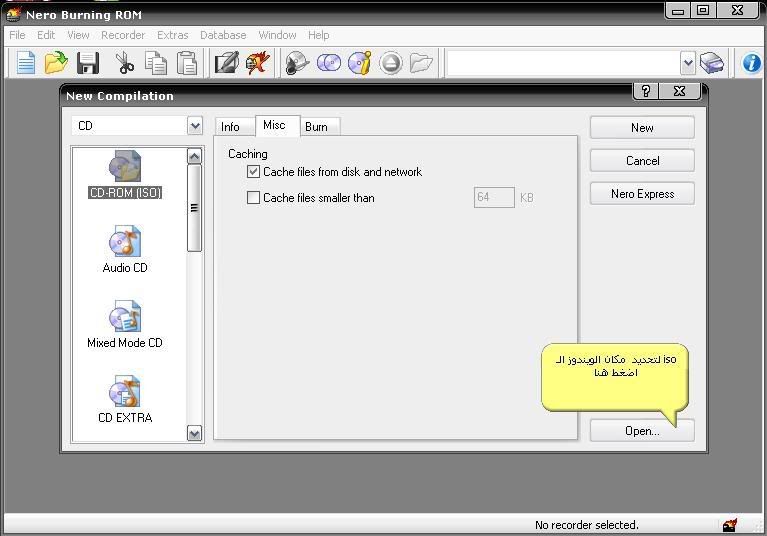Screen dimensions: 767x536
Task: Open the recorder selection dropdown arrow
Action: coord(688,63)
